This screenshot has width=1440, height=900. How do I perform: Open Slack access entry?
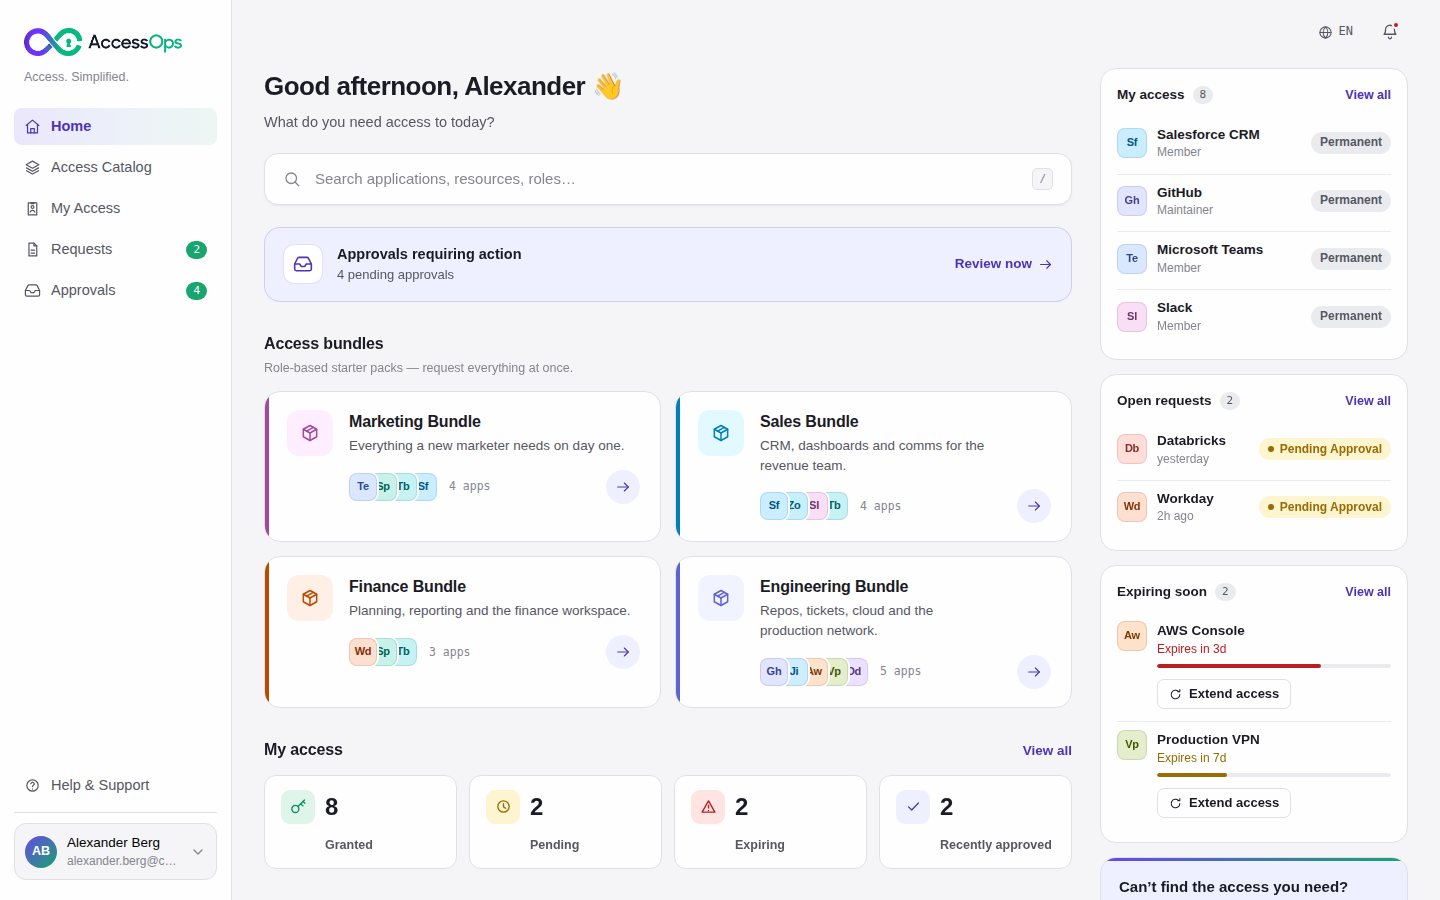[1254, 317]
